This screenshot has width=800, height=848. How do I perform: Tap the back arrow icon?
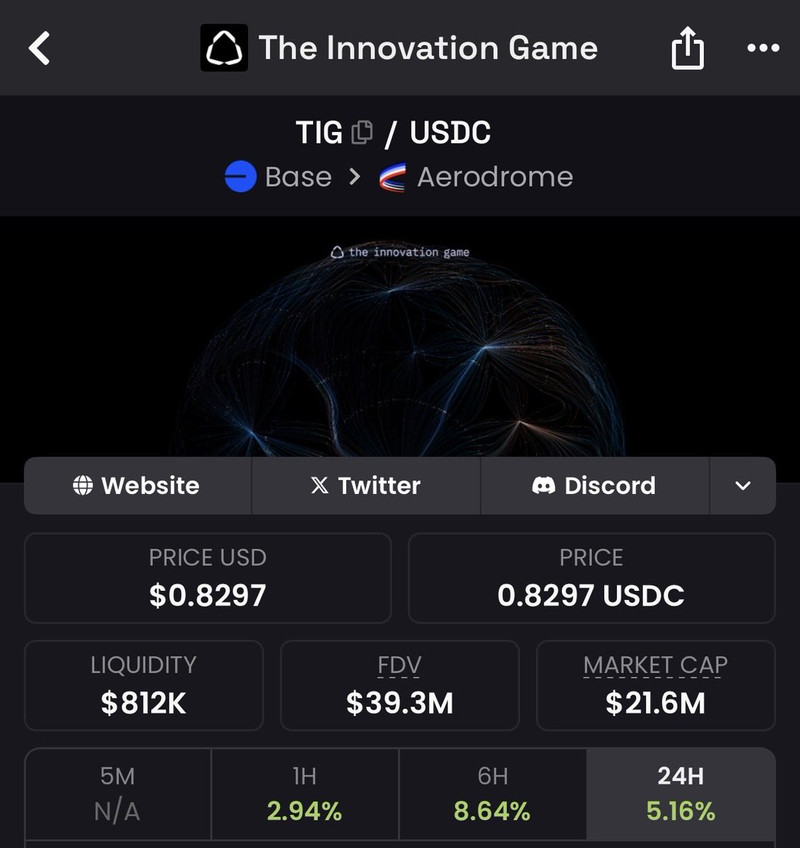[x=39, y=48]
